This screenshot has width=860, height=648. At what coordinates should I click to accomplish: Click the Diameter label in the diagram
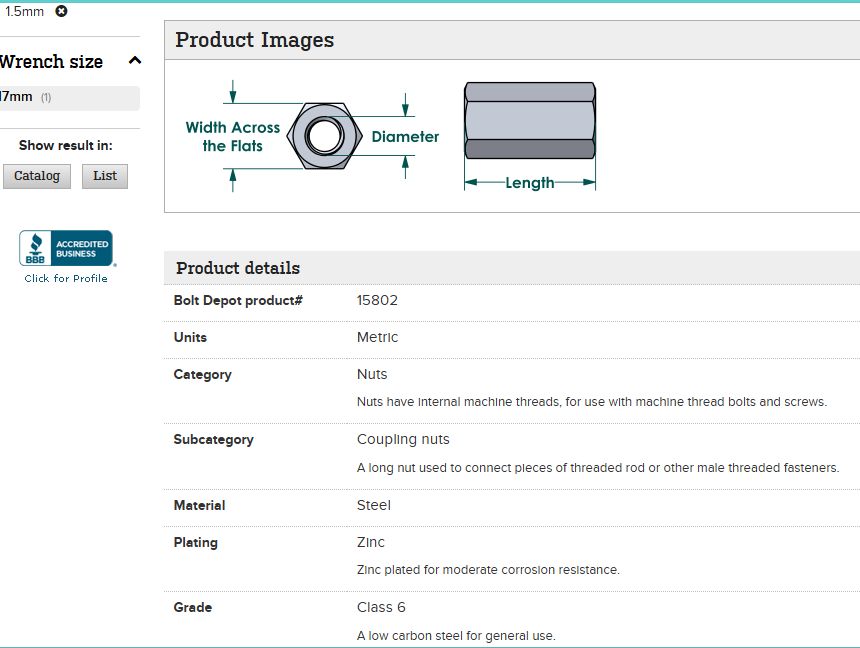[405, 137]
